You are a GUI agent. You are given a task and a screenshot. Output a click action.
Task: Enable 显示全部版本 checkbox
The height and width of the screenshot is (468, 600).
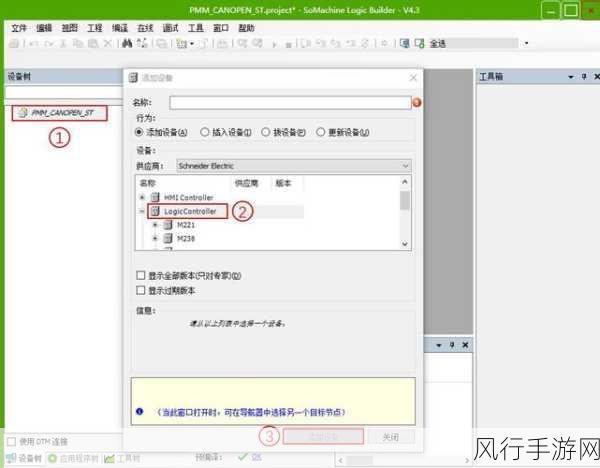pos(141,275)
